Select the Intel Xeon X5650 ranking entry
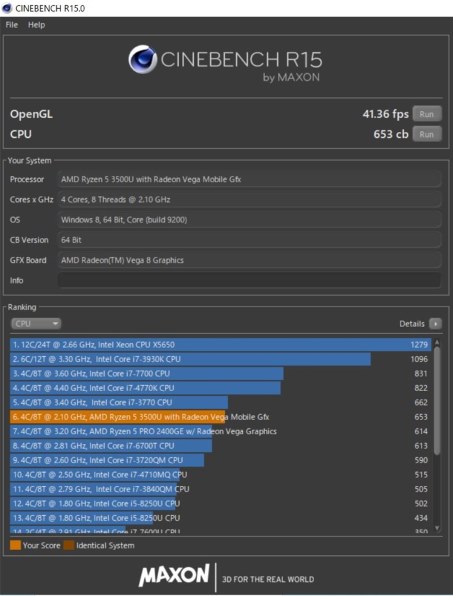The width and height of the screenshot is (453, 596). (x=220, y=345)
